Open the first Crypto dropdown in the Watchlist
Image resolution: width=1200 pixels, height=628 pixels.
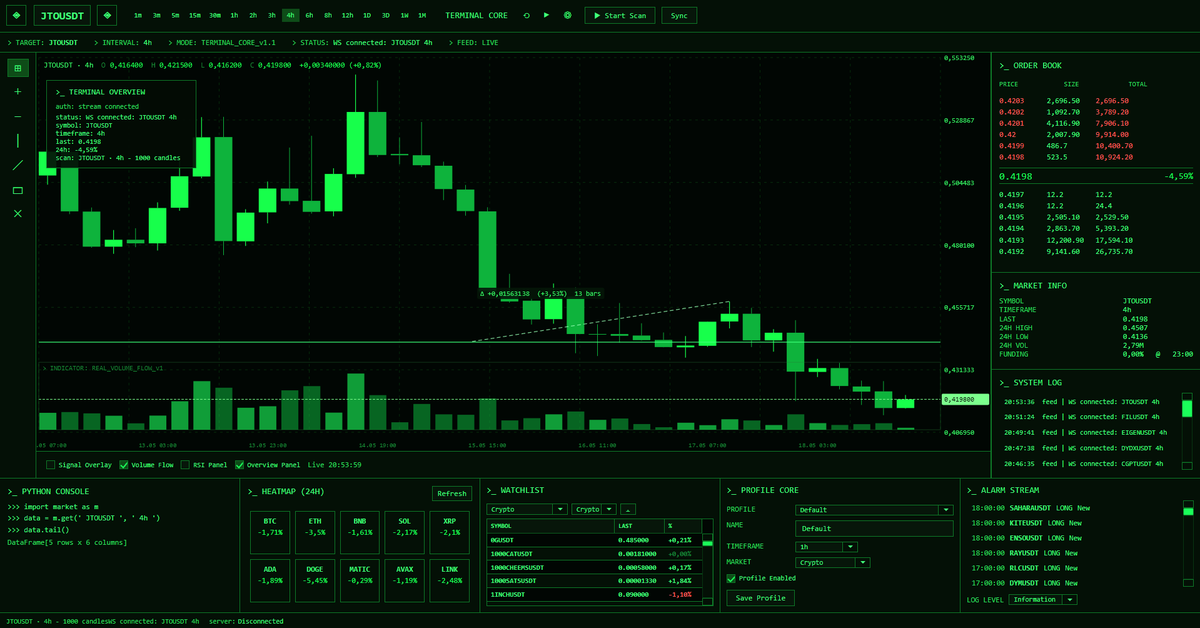pyautogui.click(x=528, y=509)
